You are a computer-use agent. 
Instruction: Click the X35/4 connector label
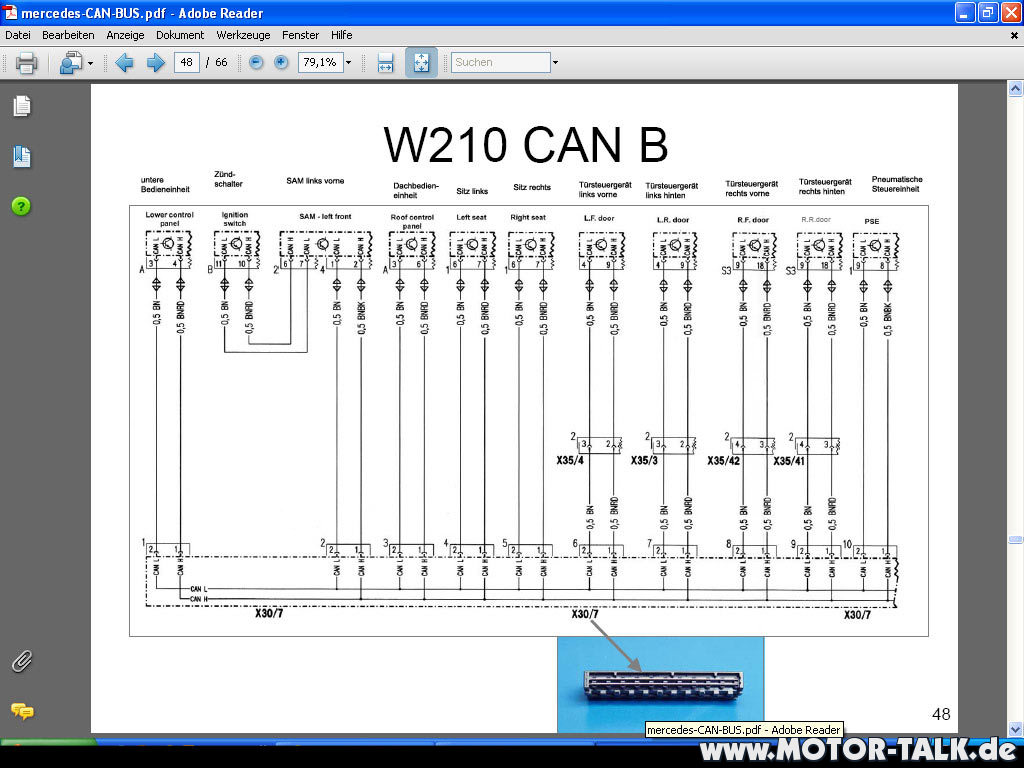tap(570, 460)
